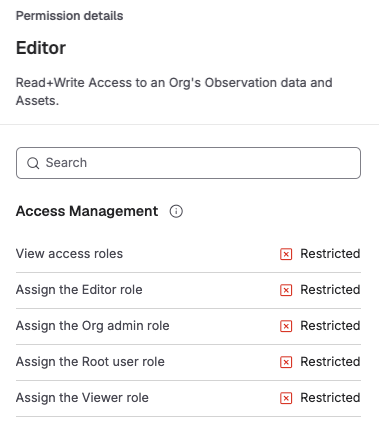This screenshot has width=379, height=433.
Task: Select the 'View access roles' row label
Action: (69, 254)
